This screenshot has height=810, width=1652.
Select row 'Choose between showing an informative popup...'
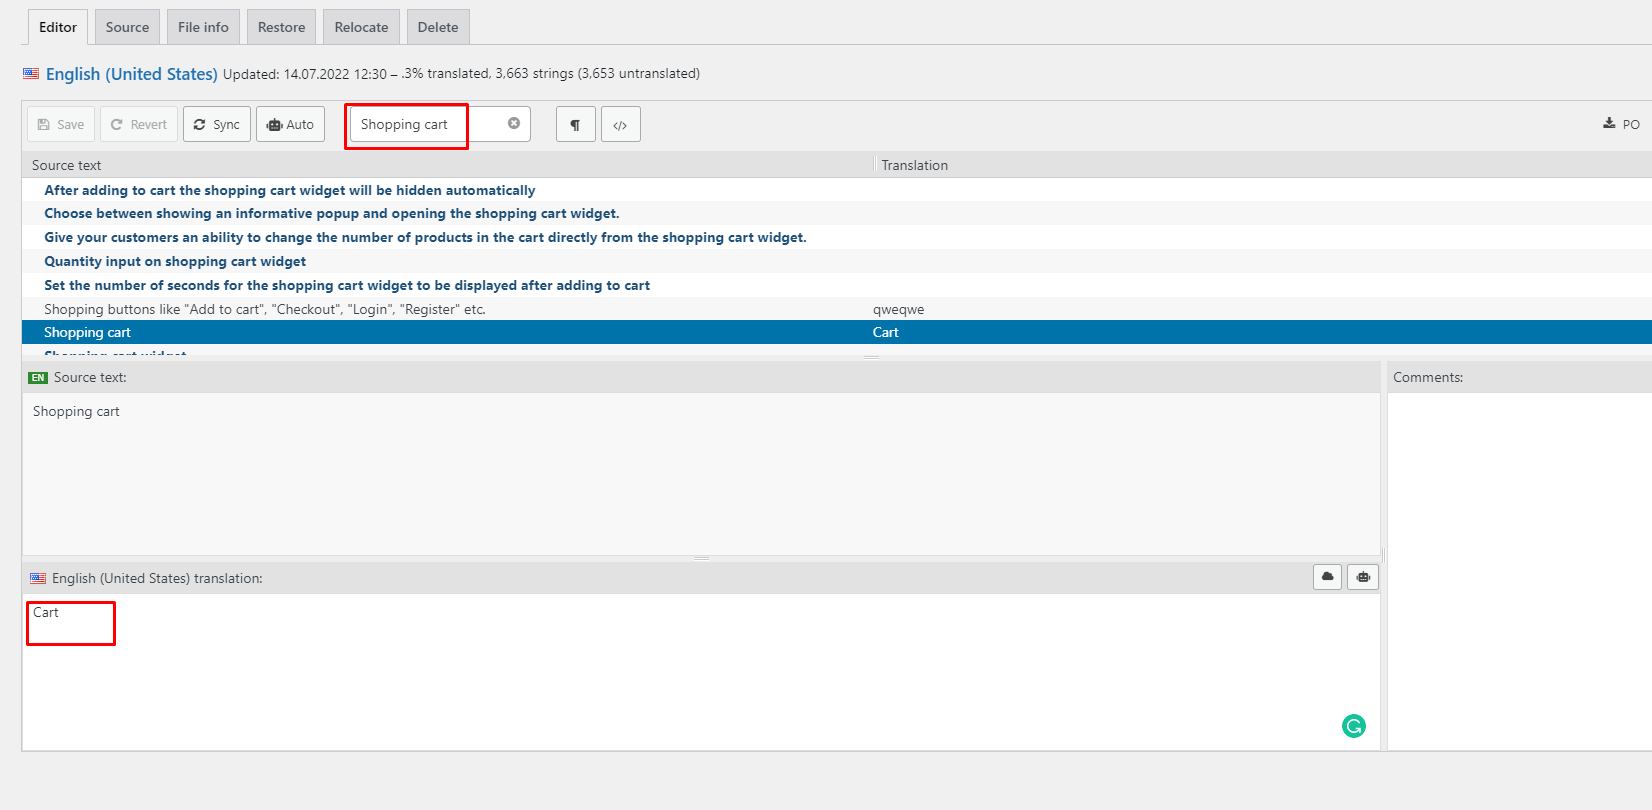point(837,213)
